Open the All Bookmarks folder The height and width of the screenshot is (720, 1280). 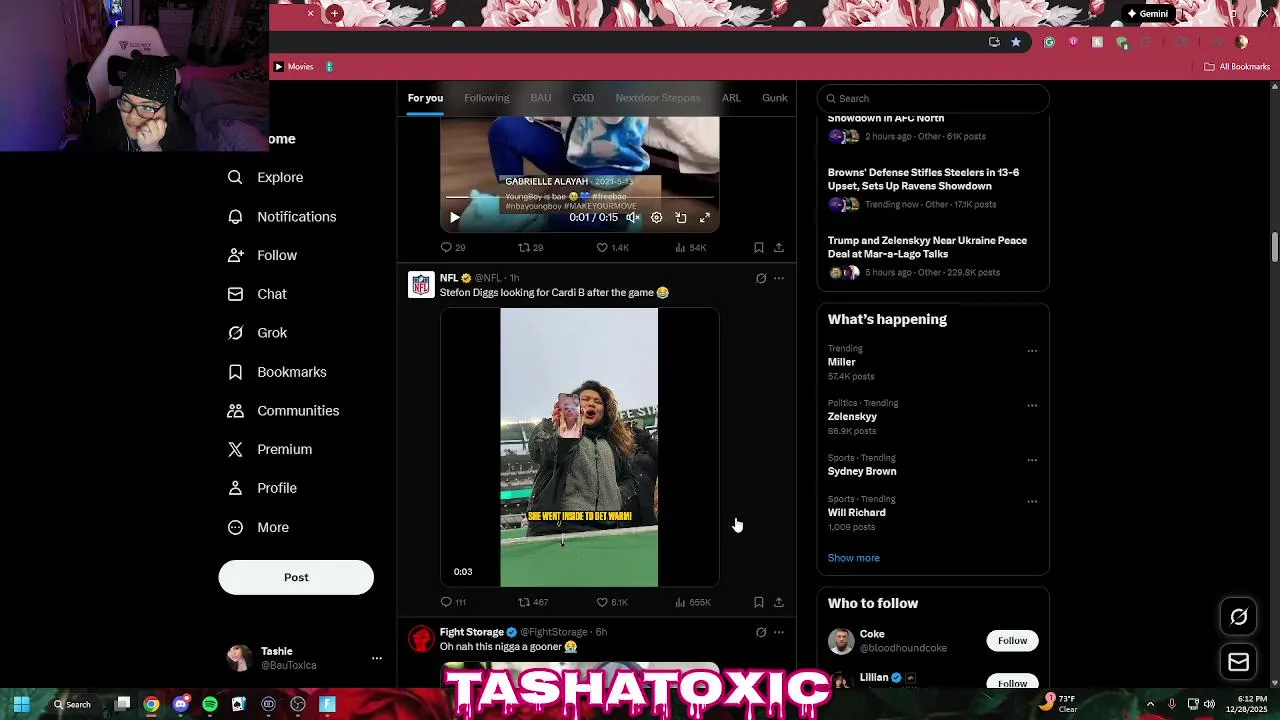pos(1237,67)
